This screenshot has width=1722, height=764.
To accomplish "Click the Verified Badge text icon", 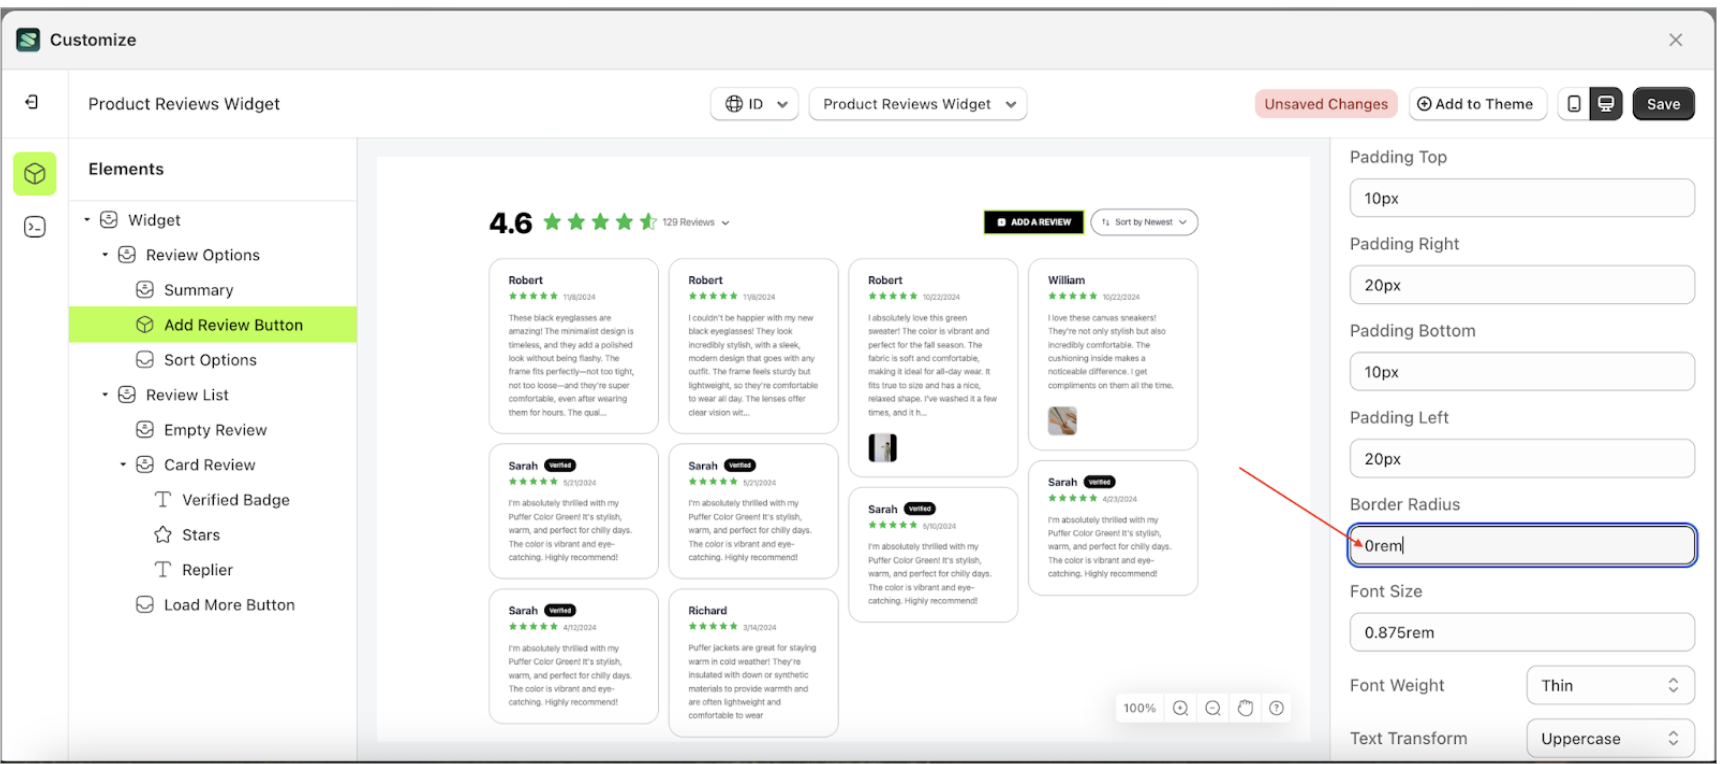I will [x=163, y=500].
